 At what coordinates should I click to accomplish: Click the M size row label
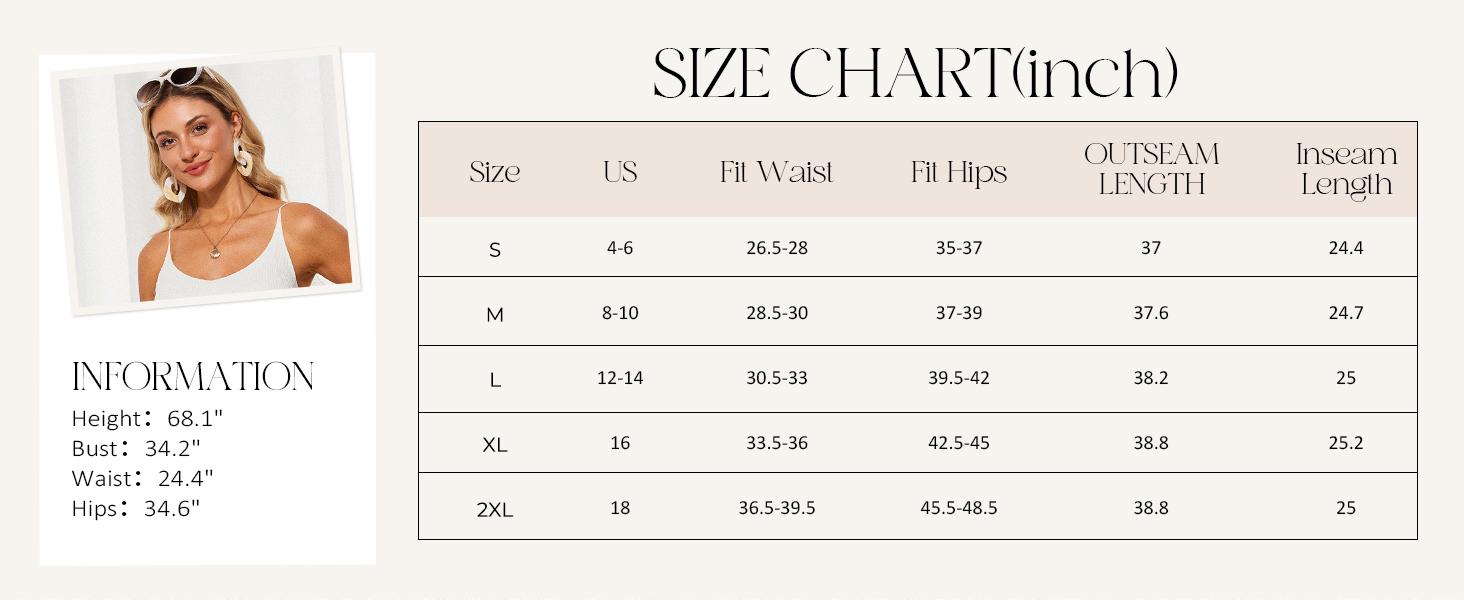[495, 315]
